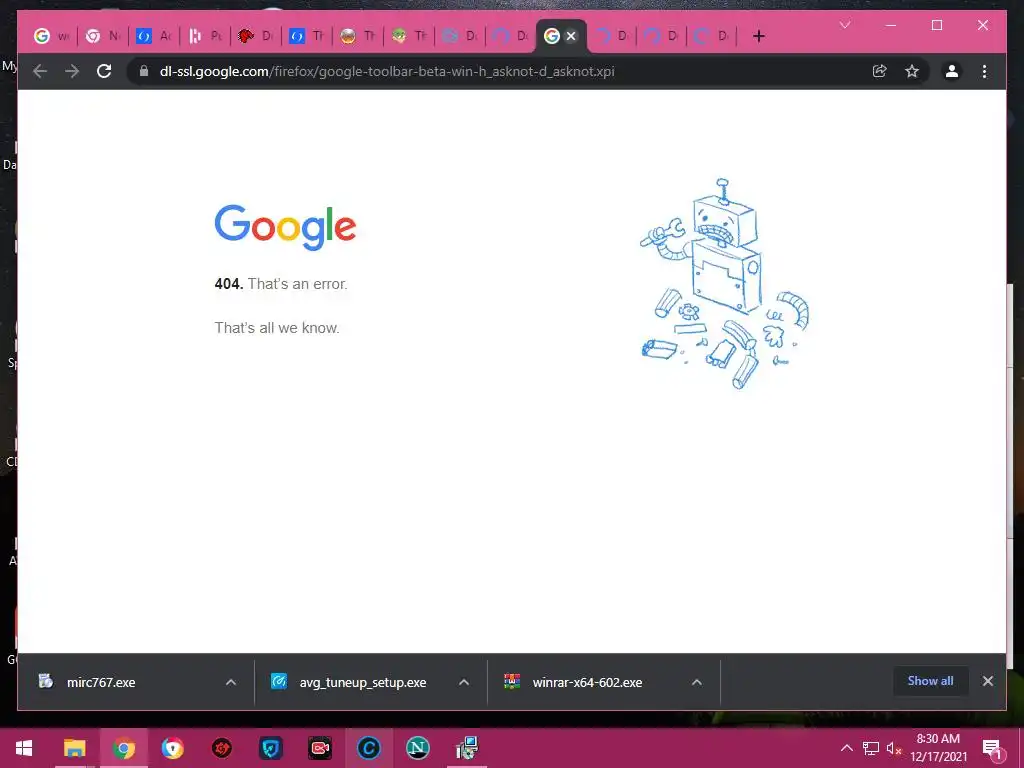Click the Google logo on the error page
Viewport: 1024px width, 768px height.
[285, 227]
